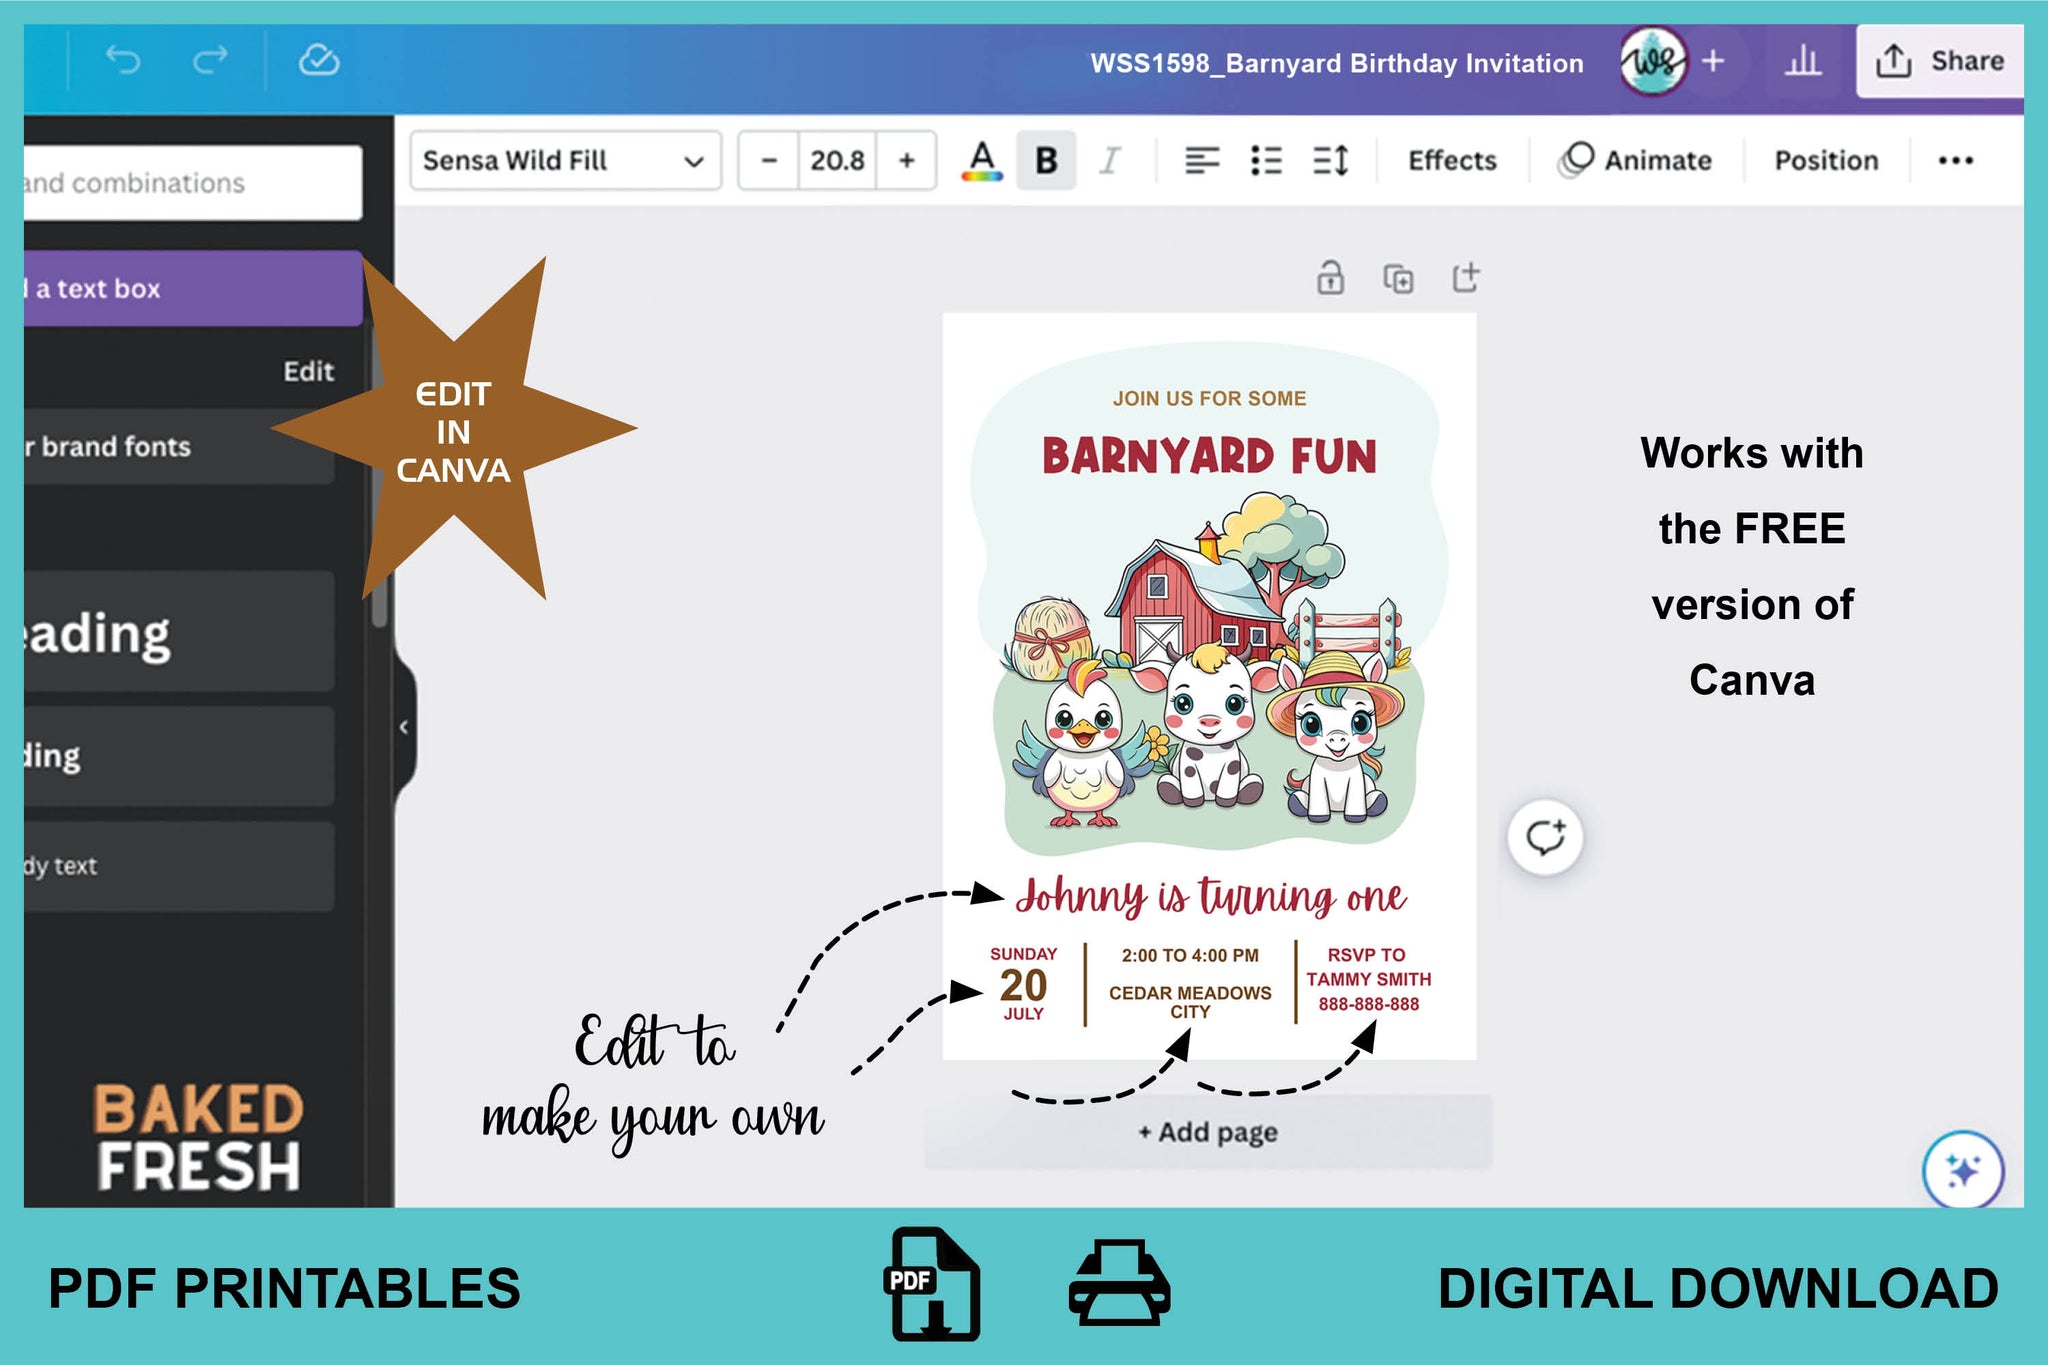Toggle text alignment button
Screen dimensions: 2048x1365
1201,160
